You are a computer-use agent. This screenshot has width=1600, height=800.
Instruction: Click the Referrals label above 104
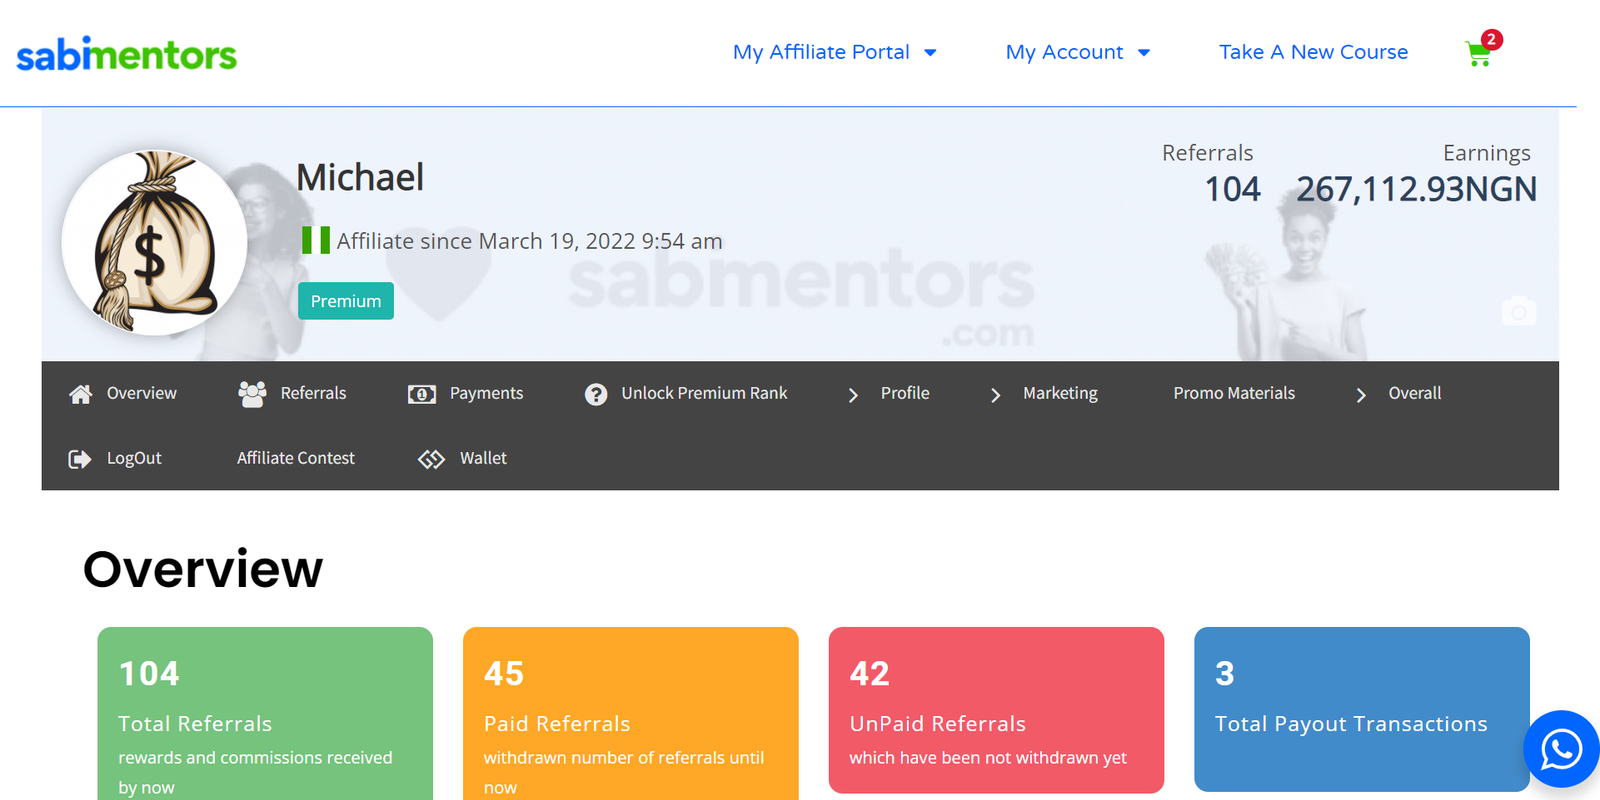coord(1207,153)
